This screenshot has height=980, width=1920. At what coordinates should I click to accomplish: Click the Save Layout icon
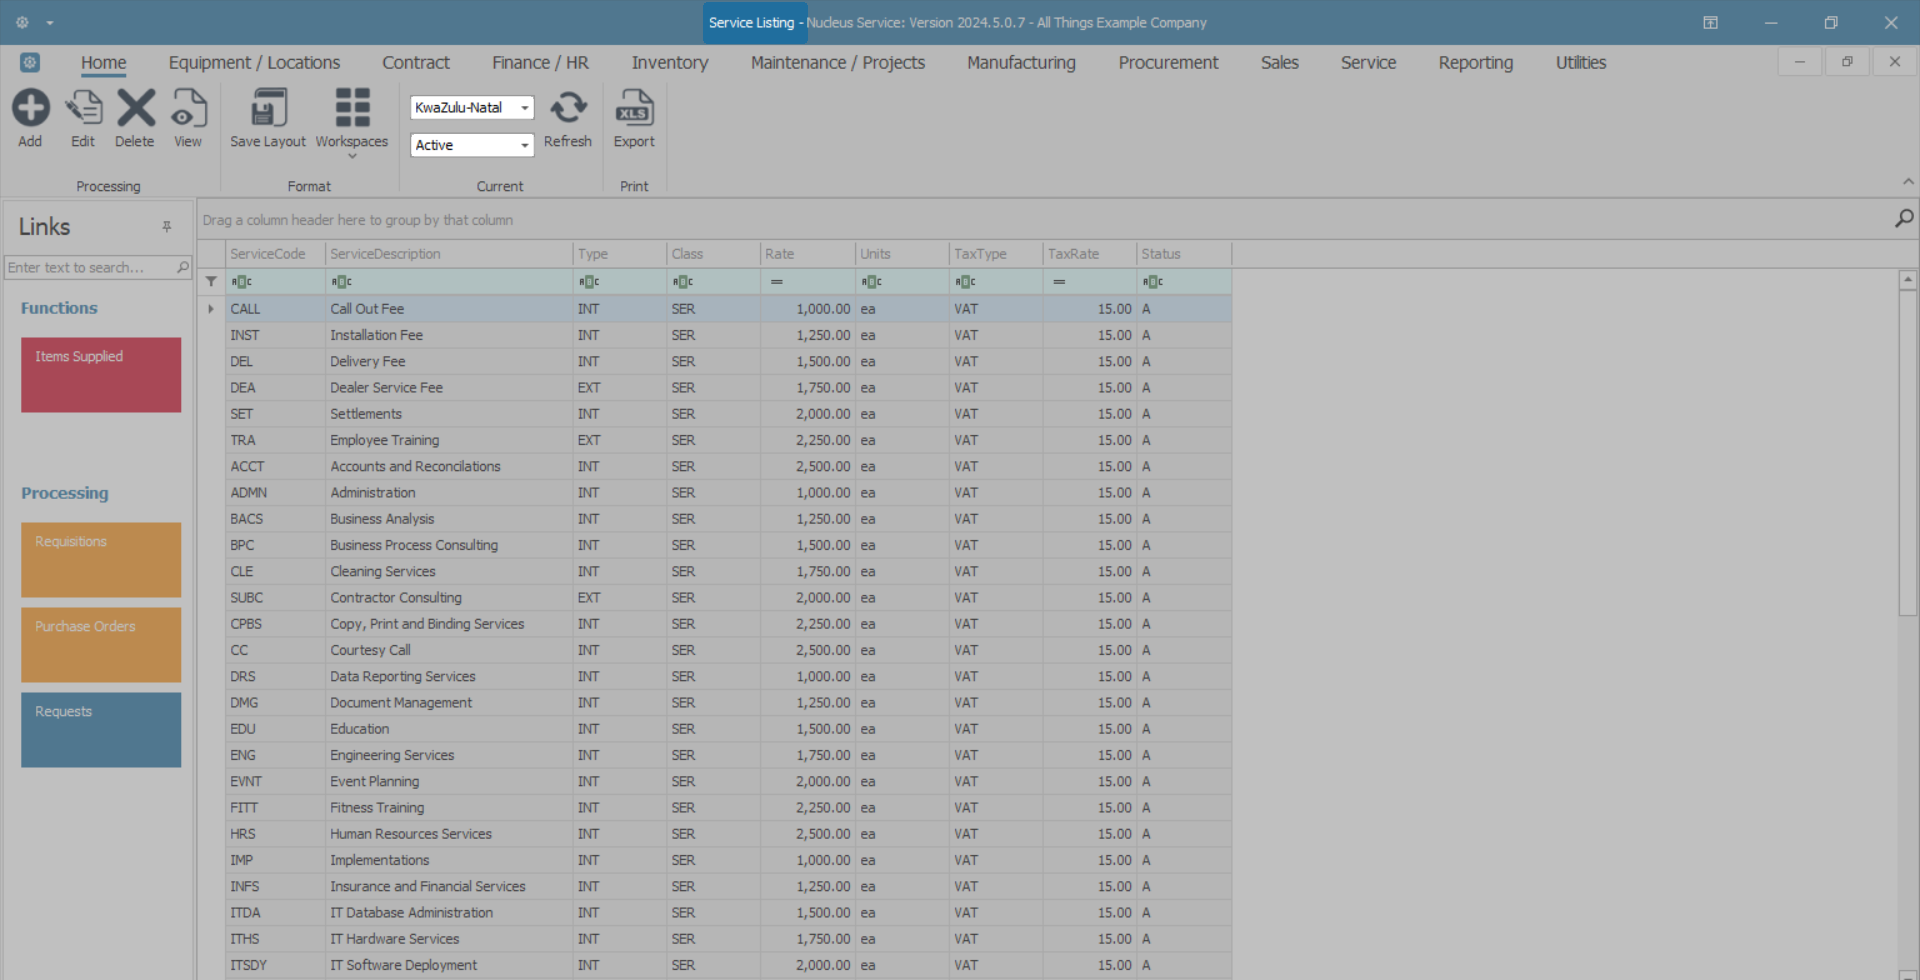point(268,109)
